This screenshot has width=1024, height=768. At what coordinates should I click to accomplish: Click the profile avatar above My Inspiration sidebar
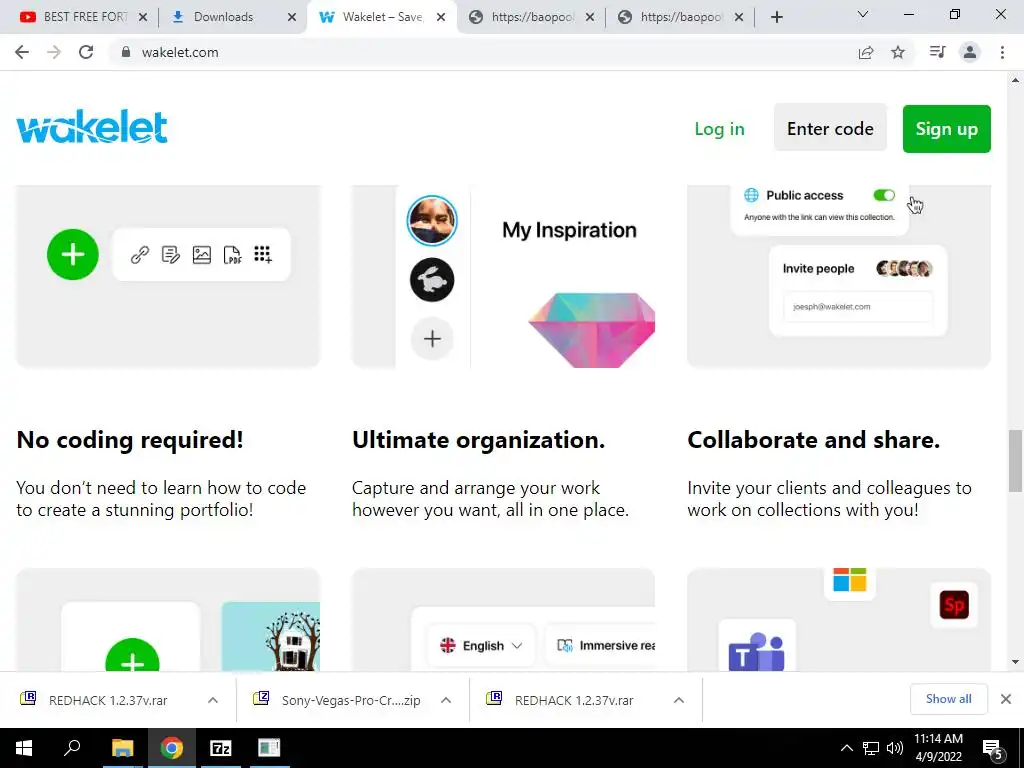pyautogui.click(x=432, y=220)
